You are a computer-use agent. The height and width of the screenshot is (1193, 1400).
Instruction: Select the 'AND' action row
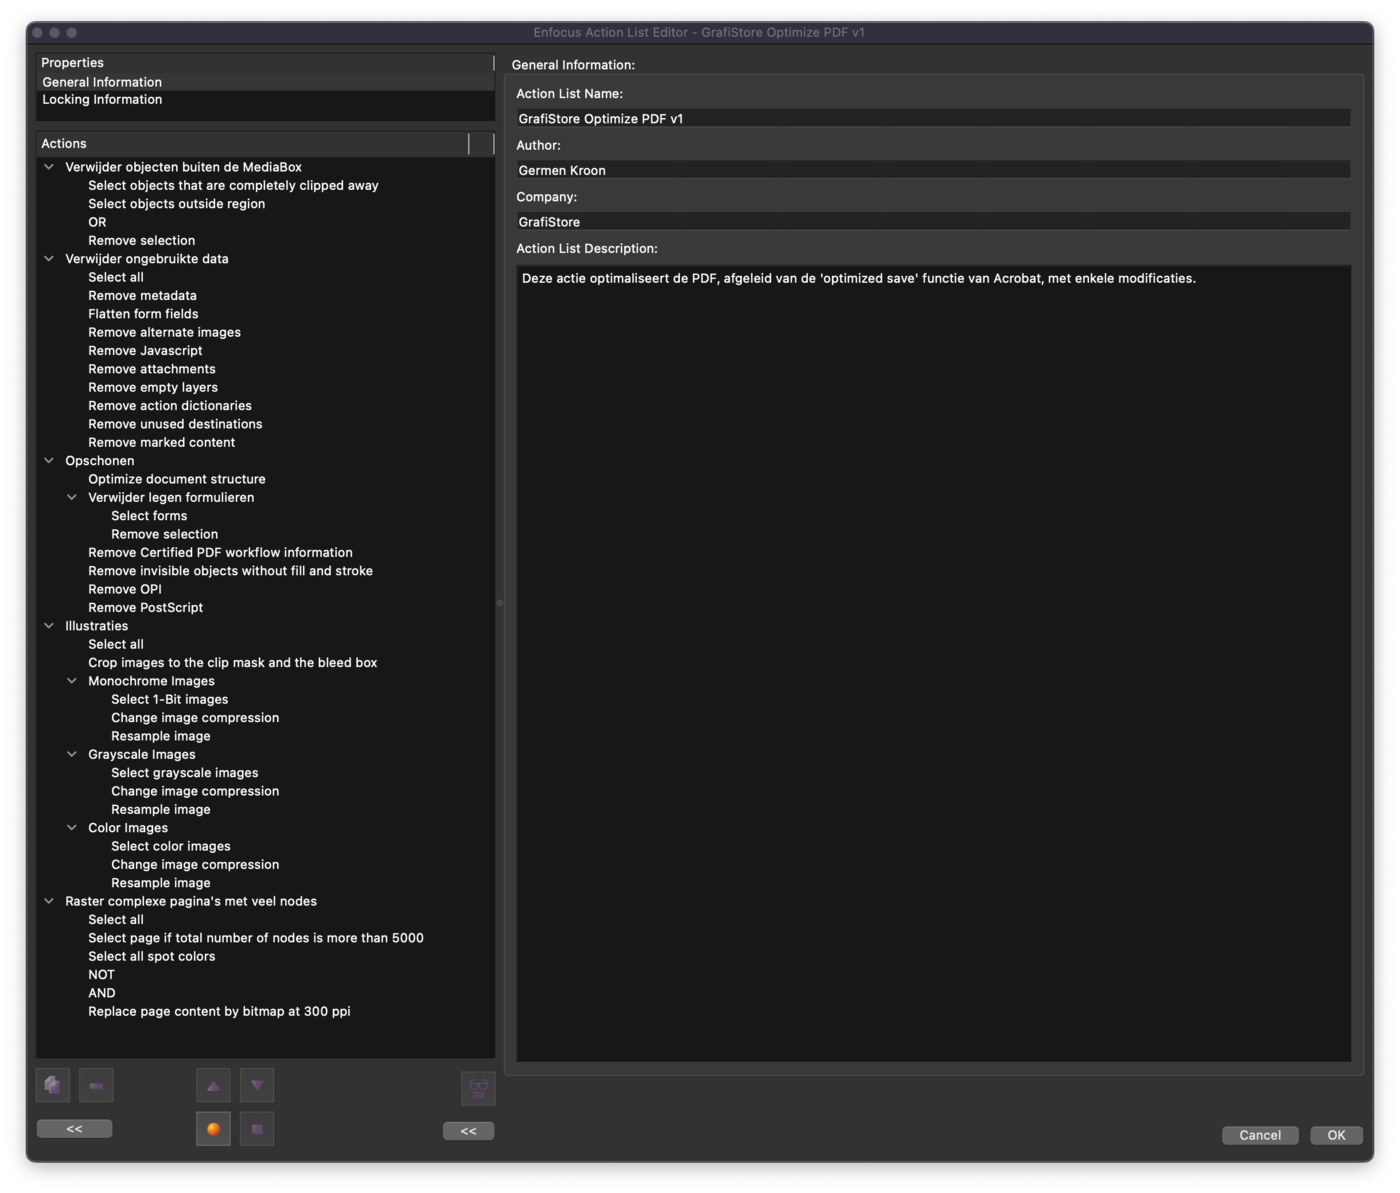[x=102, y=993]
